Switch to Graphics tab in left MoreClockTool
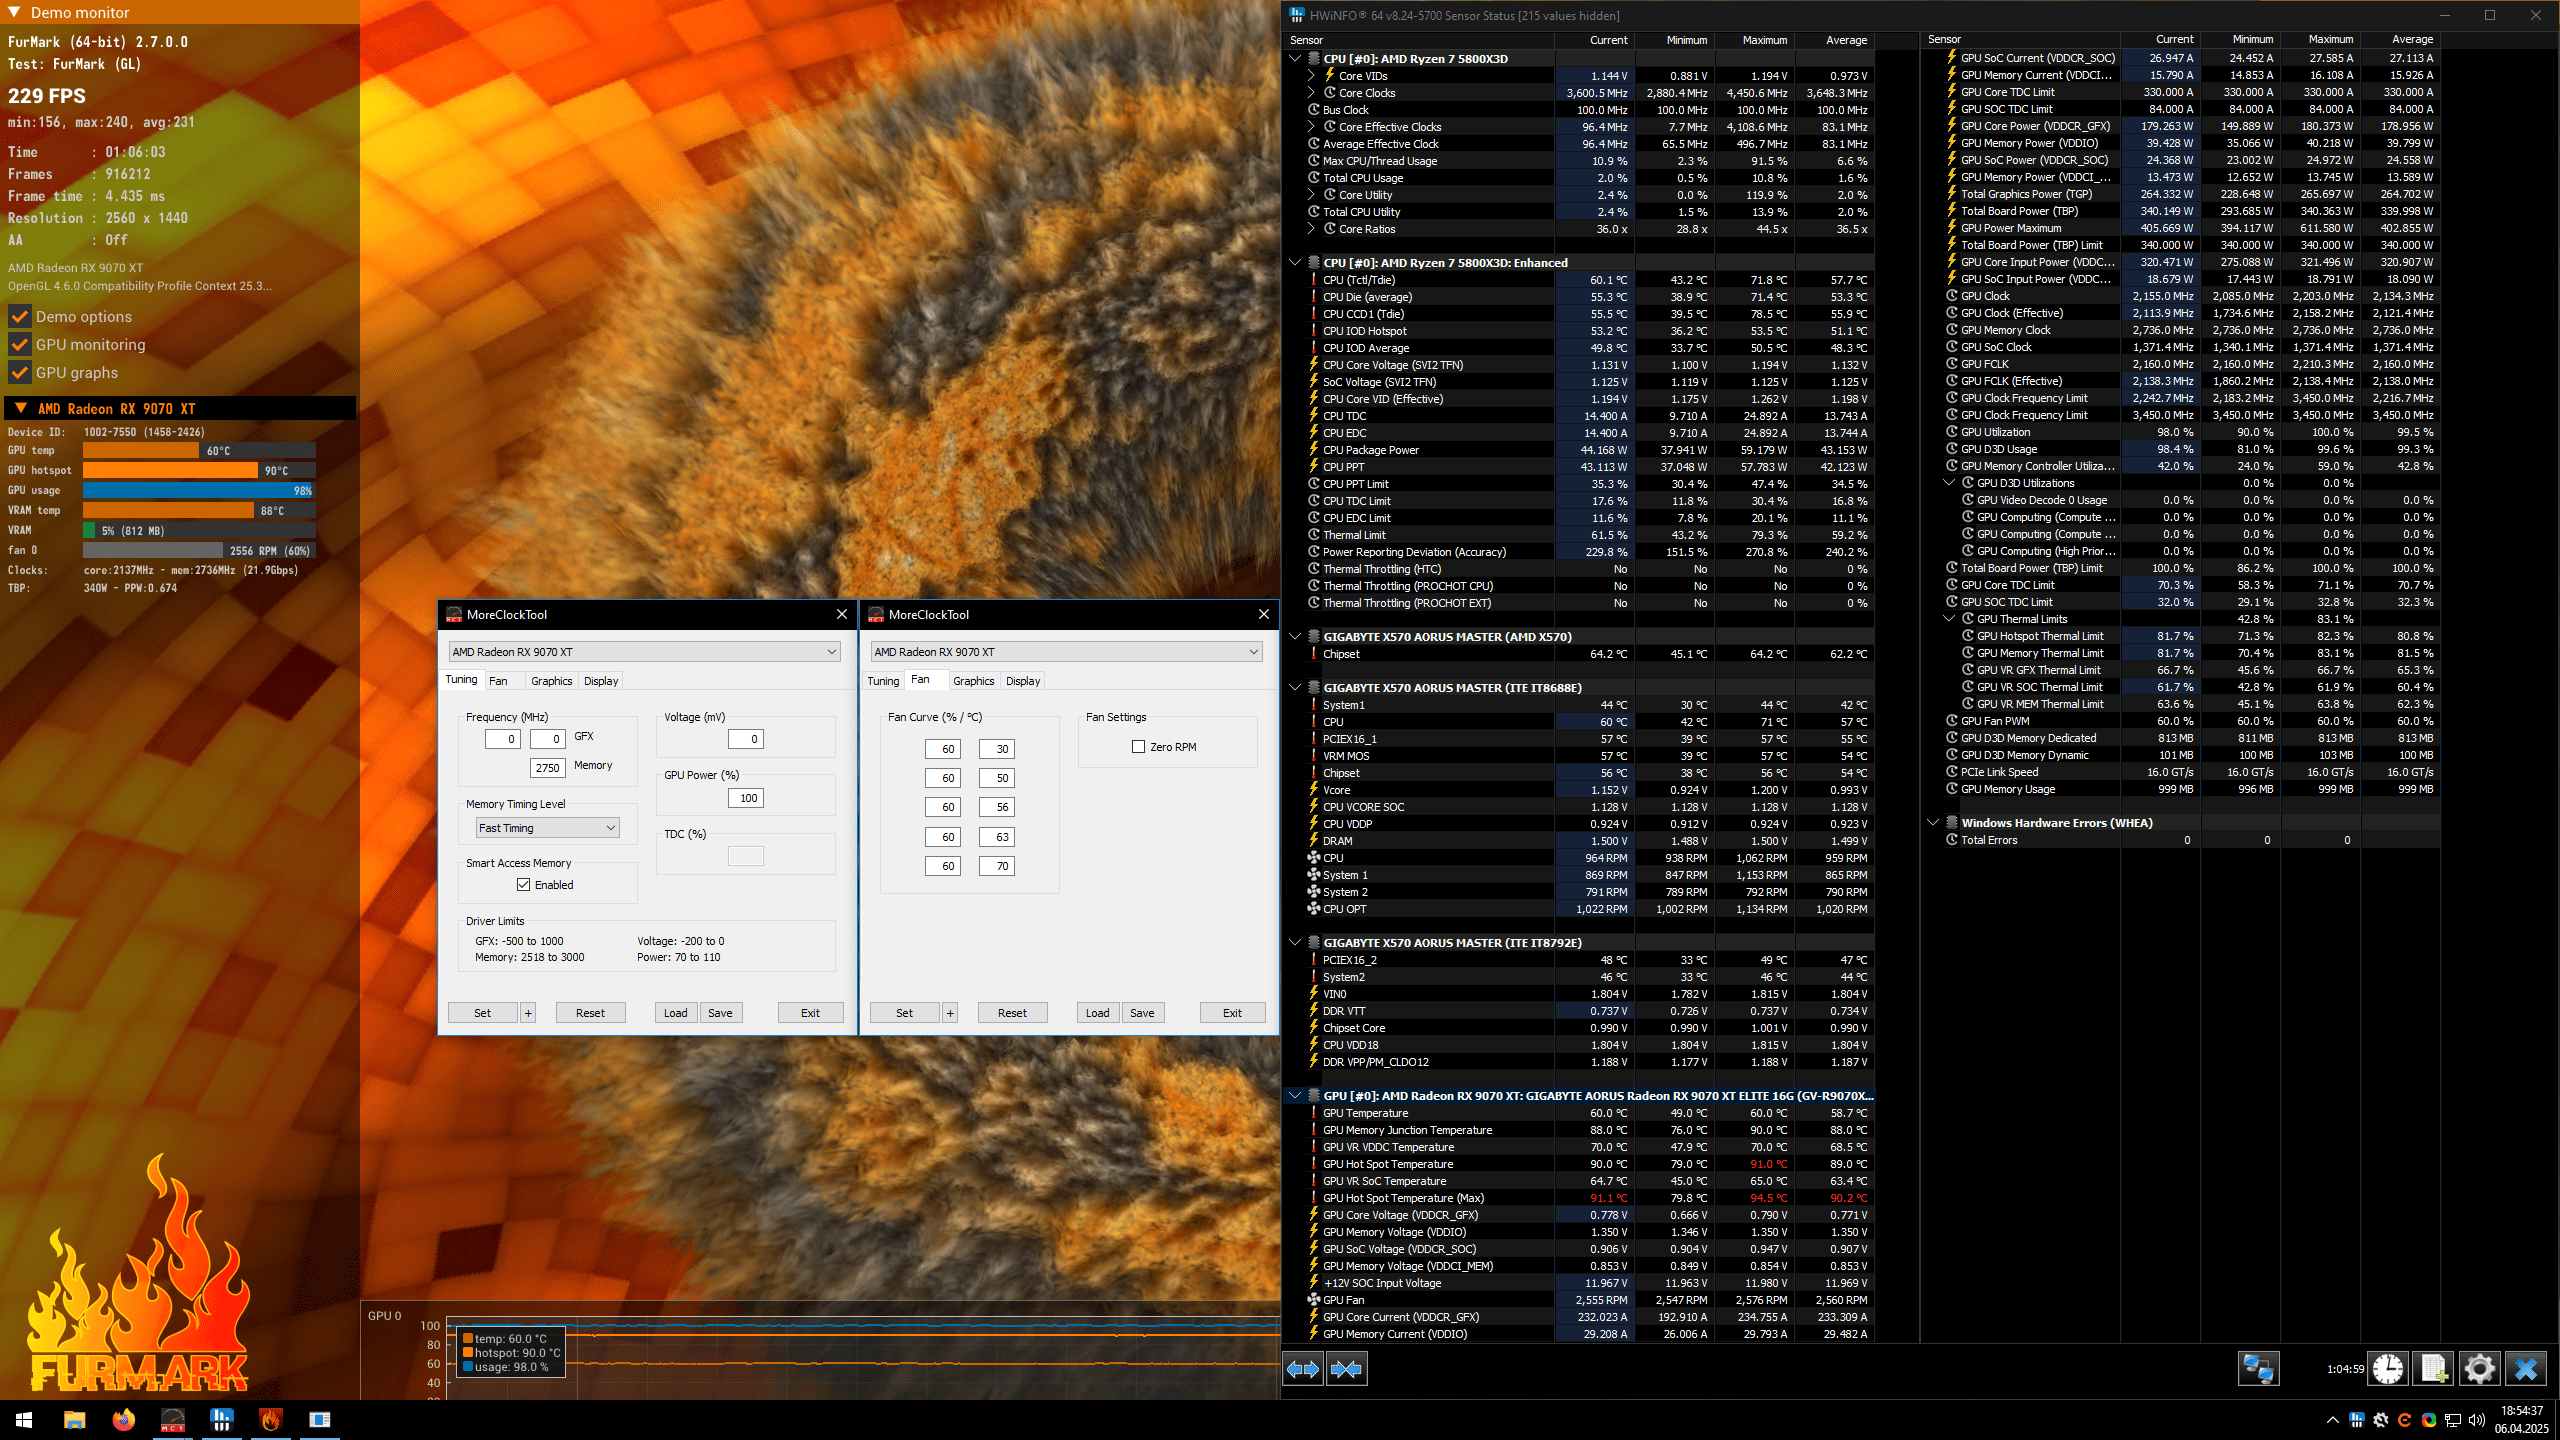Screen dimensions: 2560x1440 (x=551, y=681)
